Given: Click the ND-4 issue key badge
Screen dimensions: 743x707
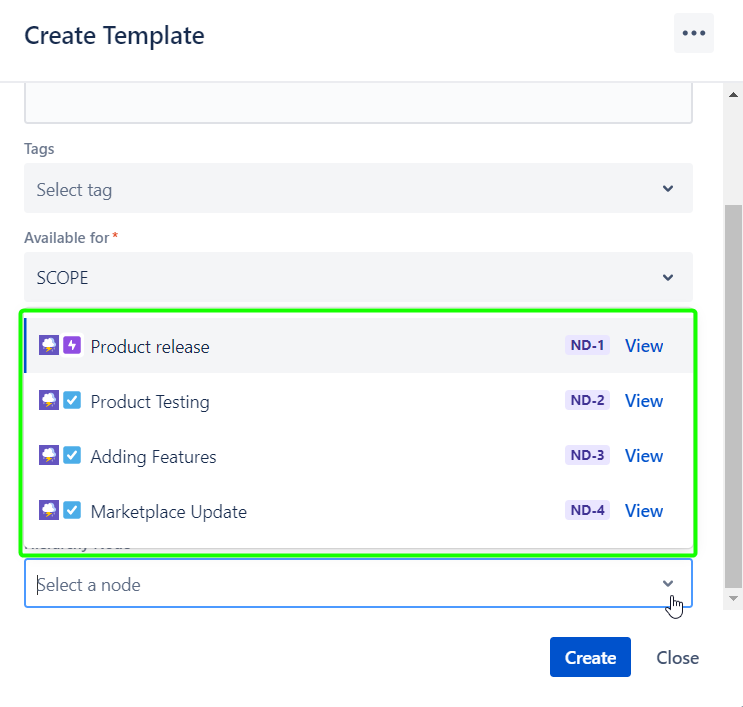Looking at the screenshot, I should (587, 511).
